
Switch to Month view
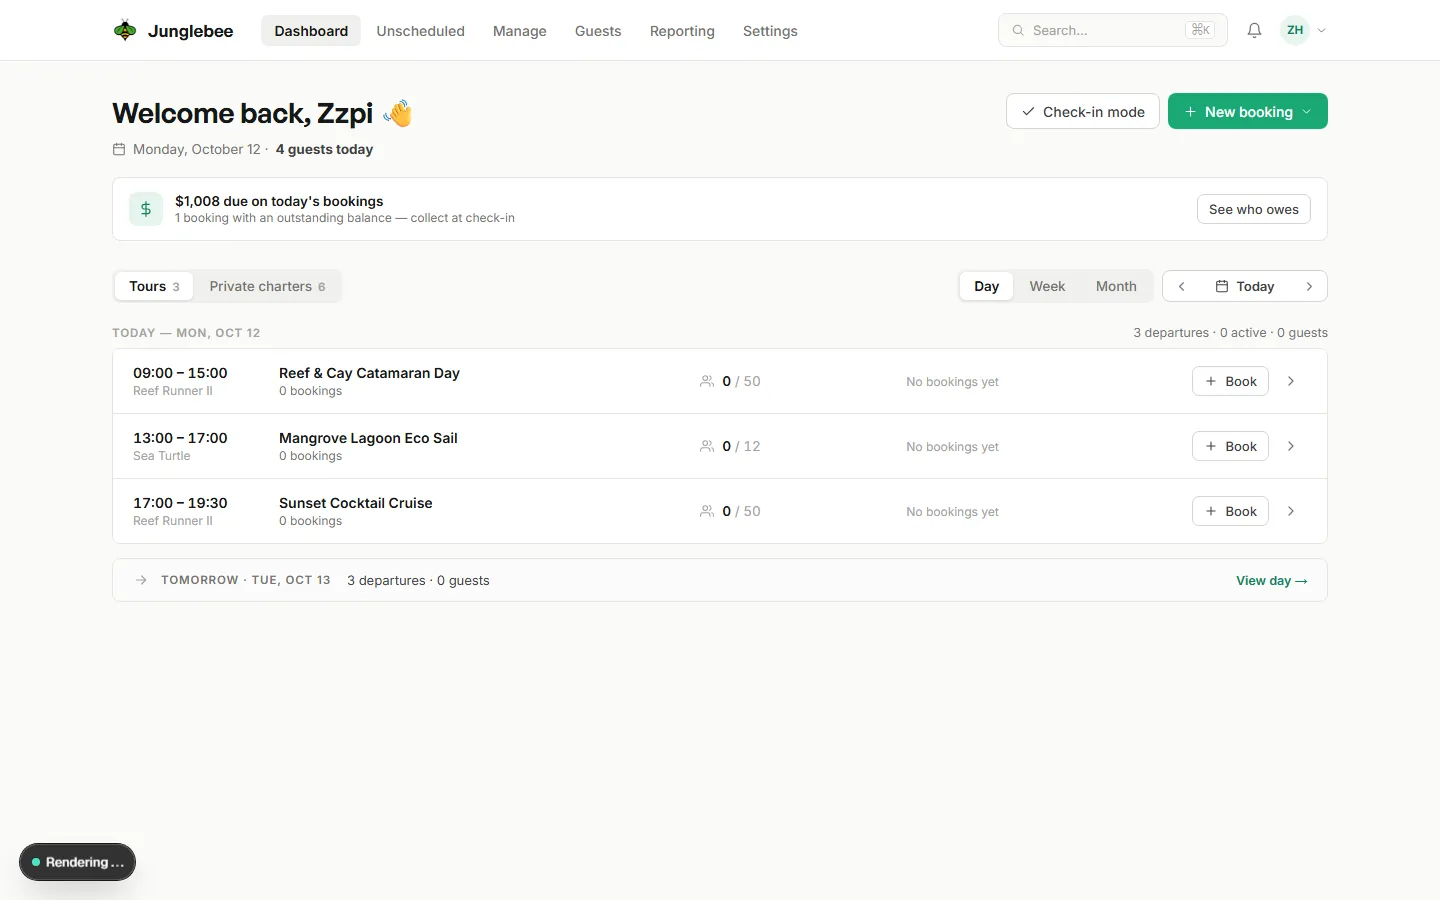coord(1116,286)
